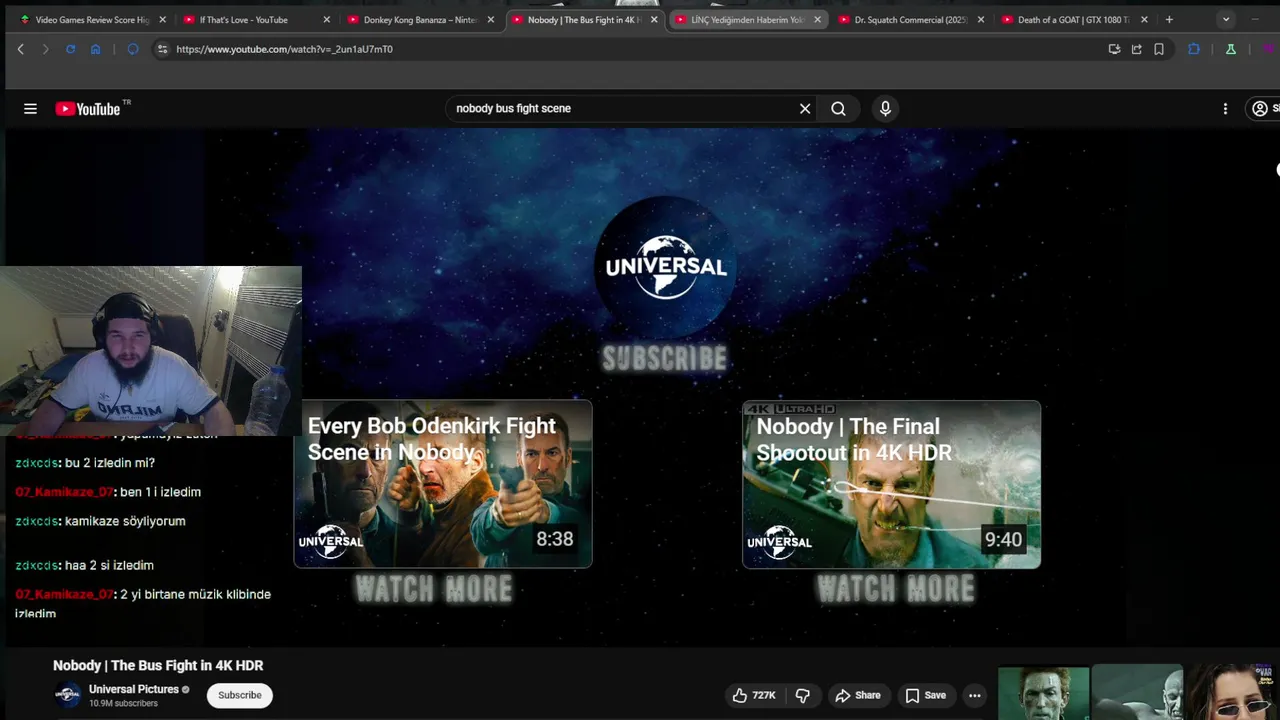Open more actions ellipsis under video

tap(975, 695)
